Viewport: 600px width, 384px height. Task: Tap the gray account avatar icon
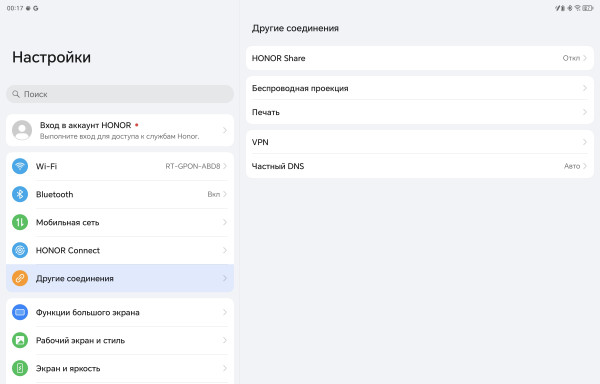pyautogui.click(x=22, y=130)
